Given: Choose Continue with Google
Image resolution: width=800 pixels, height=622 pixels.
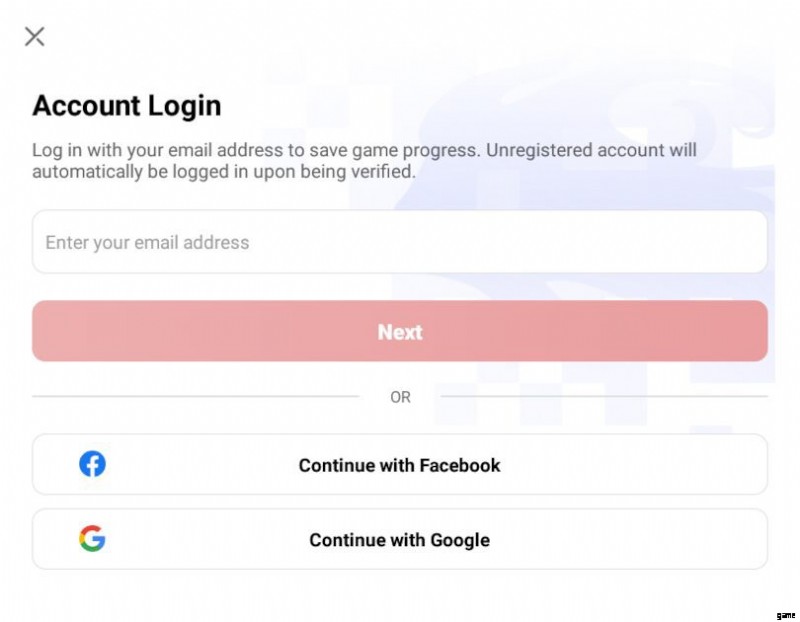Looking at the screenshot, I should pyautogui.click(x=399, y=539).
